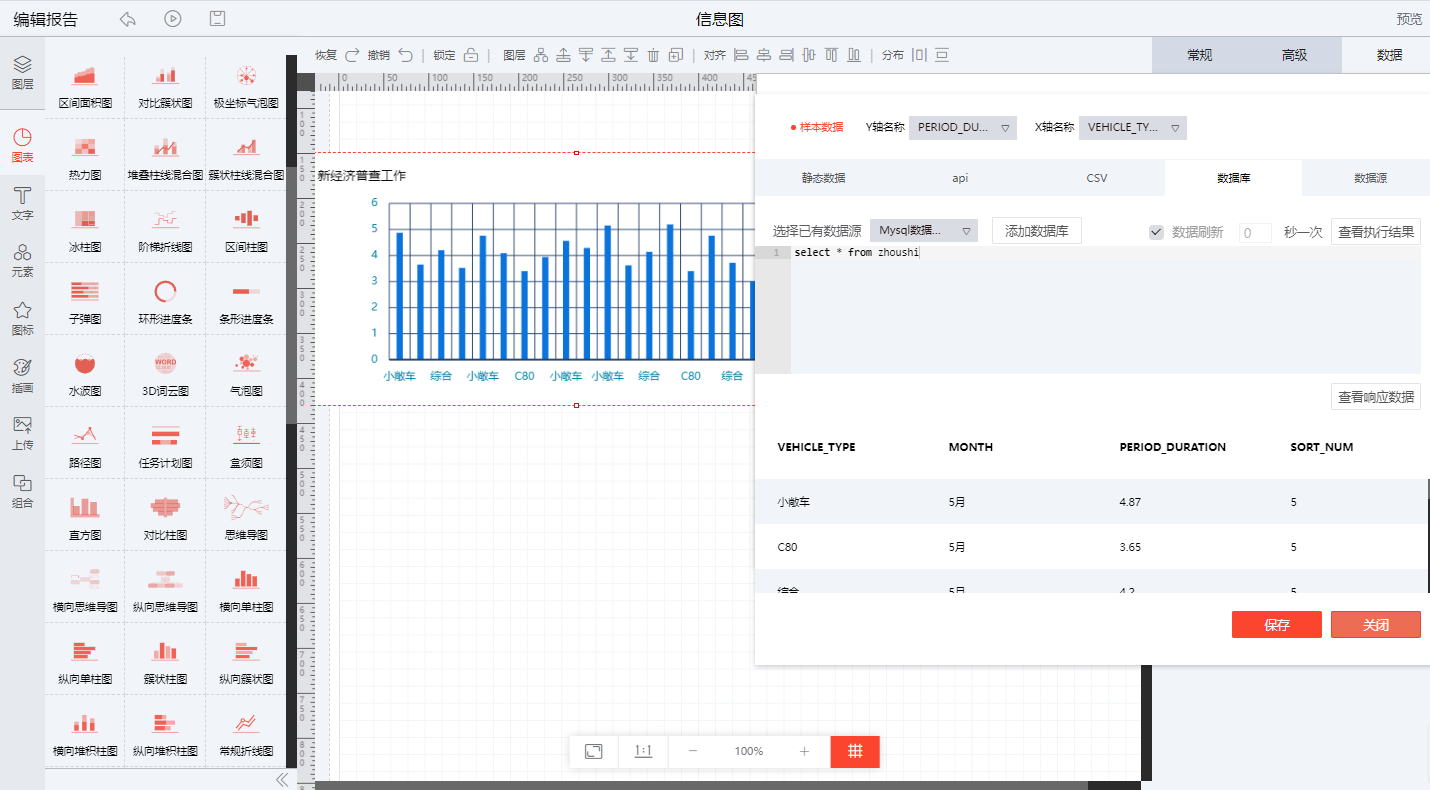Click the 样本数据 sample data label
Screen dimensions: 1430x790
click(x=817, y=127)
